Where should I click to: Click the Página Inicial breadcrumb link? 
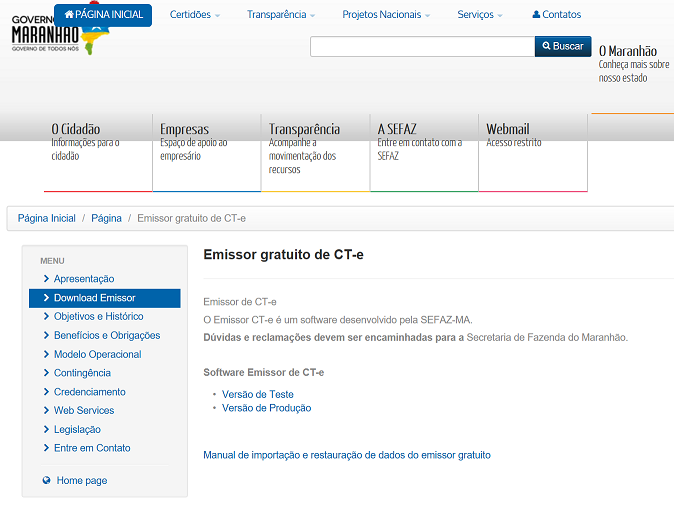pos(46,218)
